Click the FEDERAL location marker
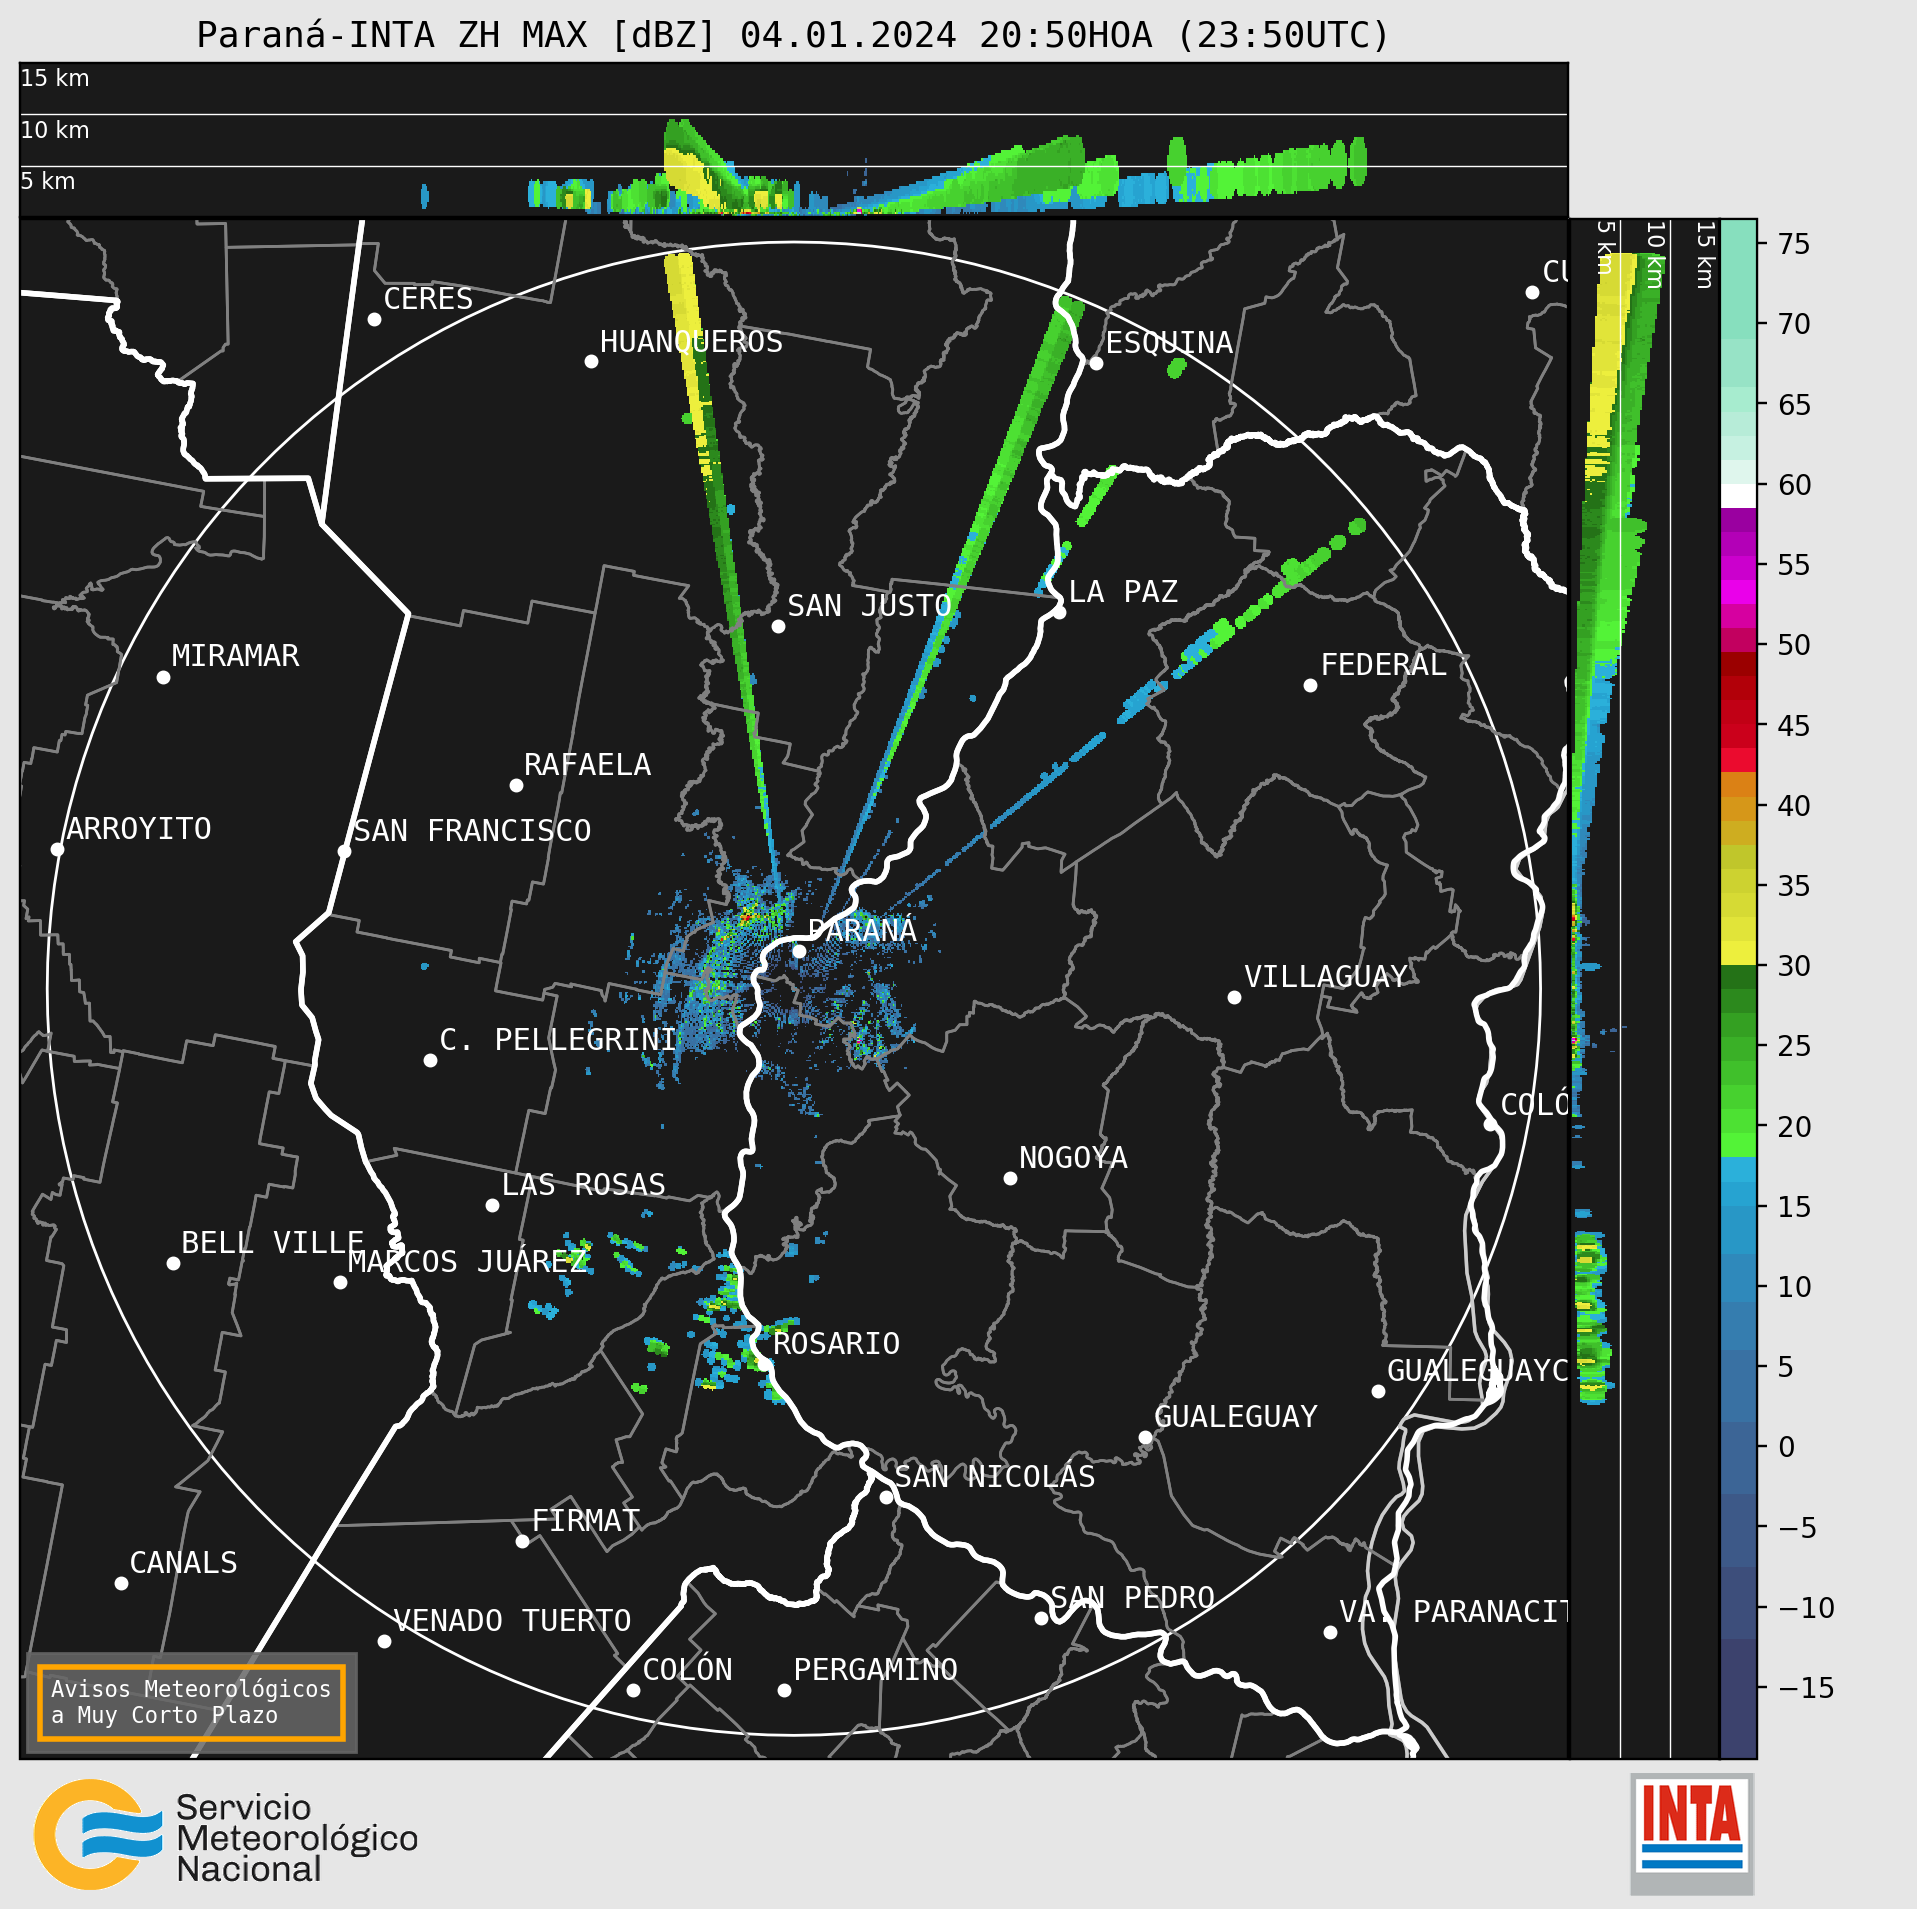Image resolution: width=1917 pixels, height=1909 pixels. click(1310, 685)
